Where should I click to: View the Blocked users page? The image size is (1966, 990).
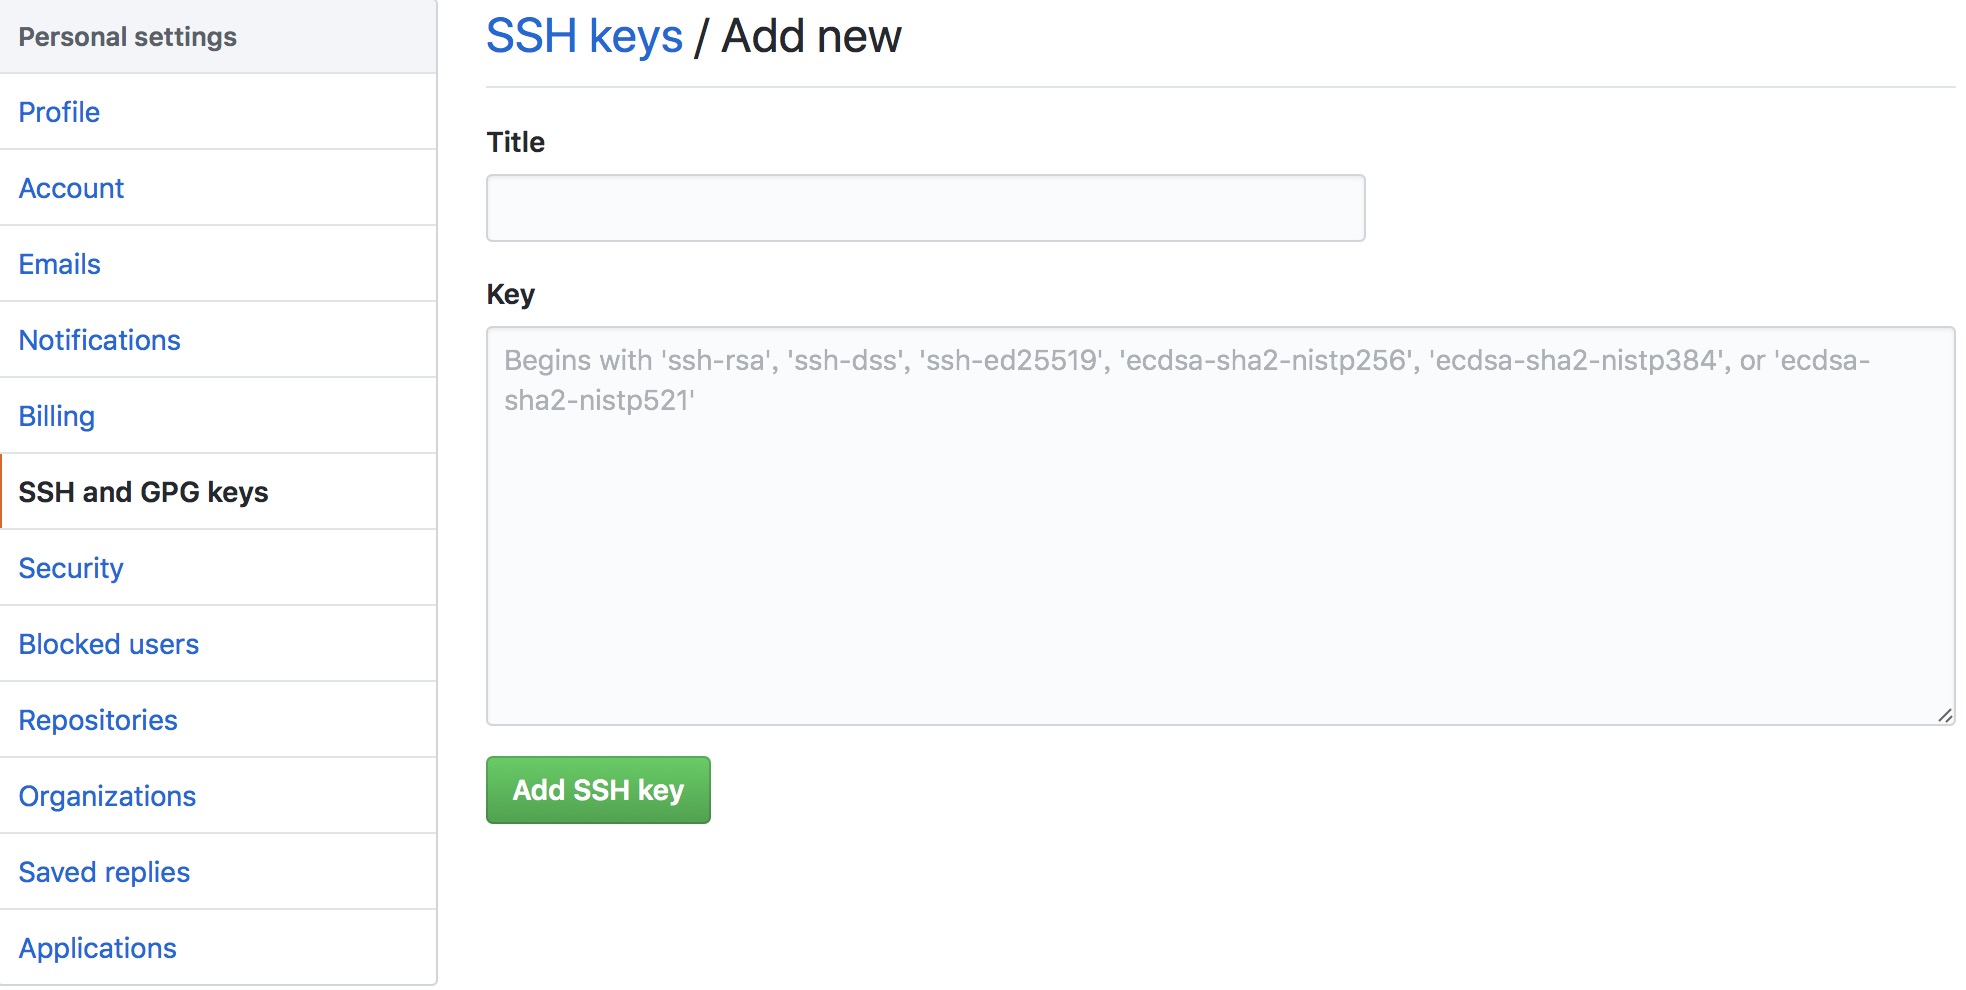coord(108,644)
